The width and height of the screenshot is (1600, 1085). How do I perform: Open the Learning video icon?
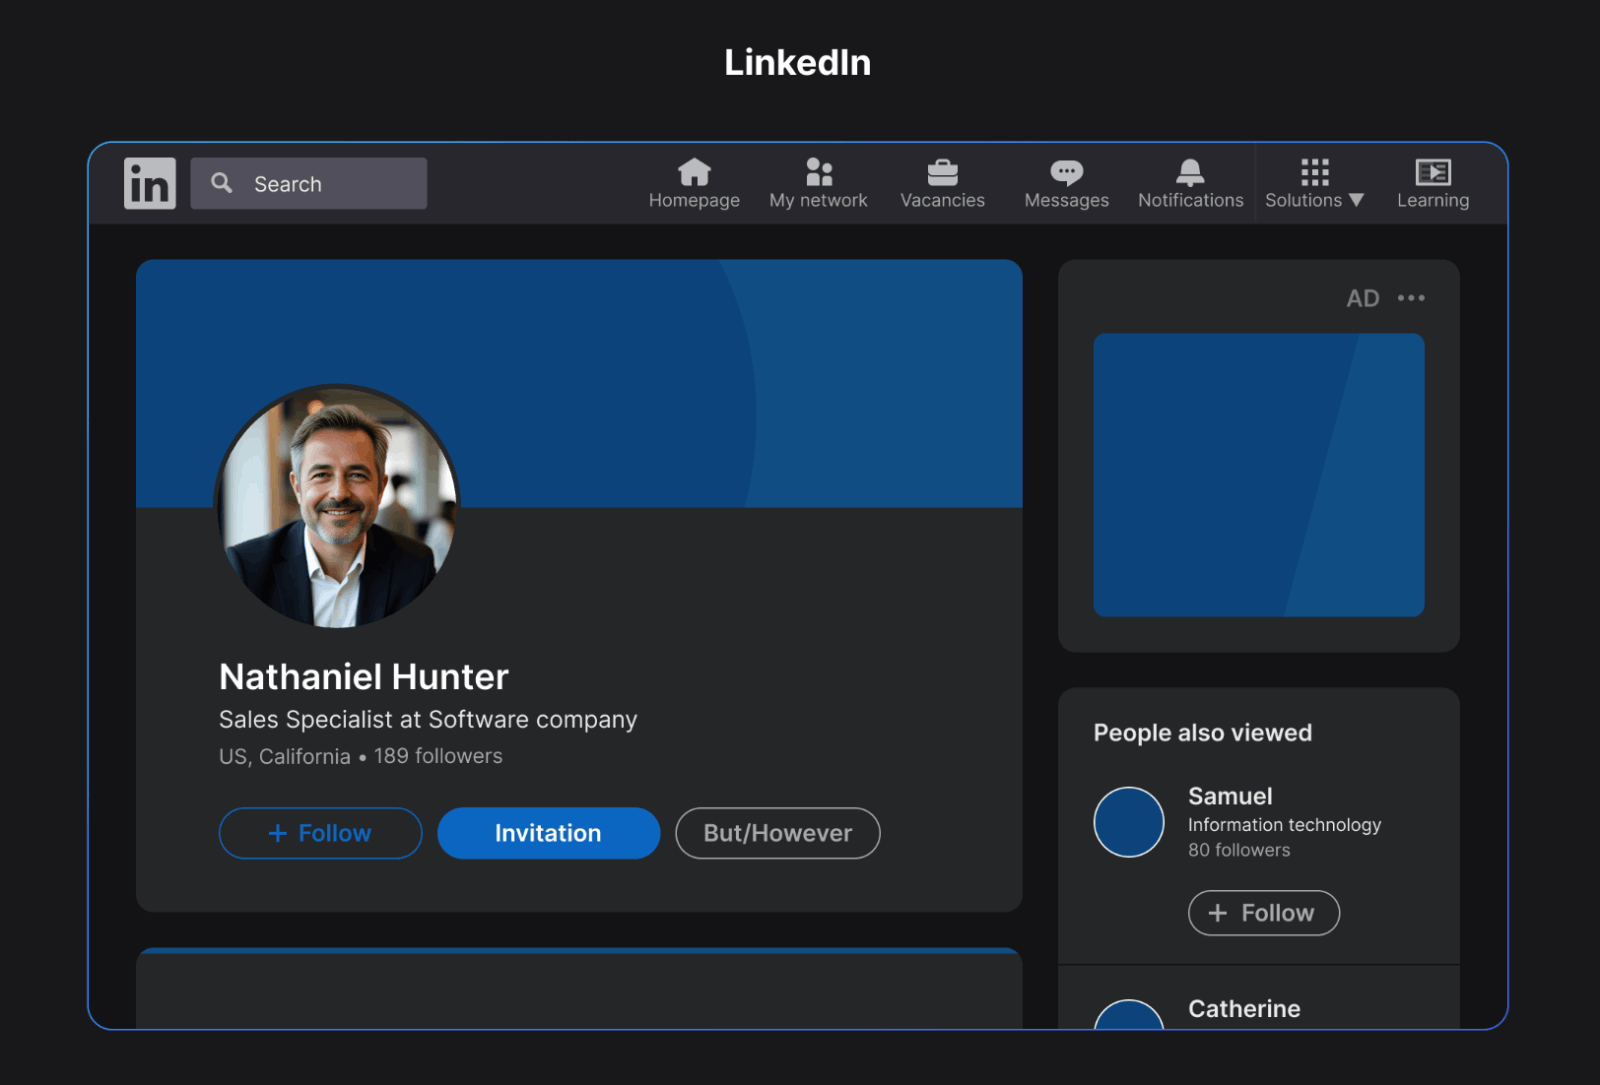1433,172
